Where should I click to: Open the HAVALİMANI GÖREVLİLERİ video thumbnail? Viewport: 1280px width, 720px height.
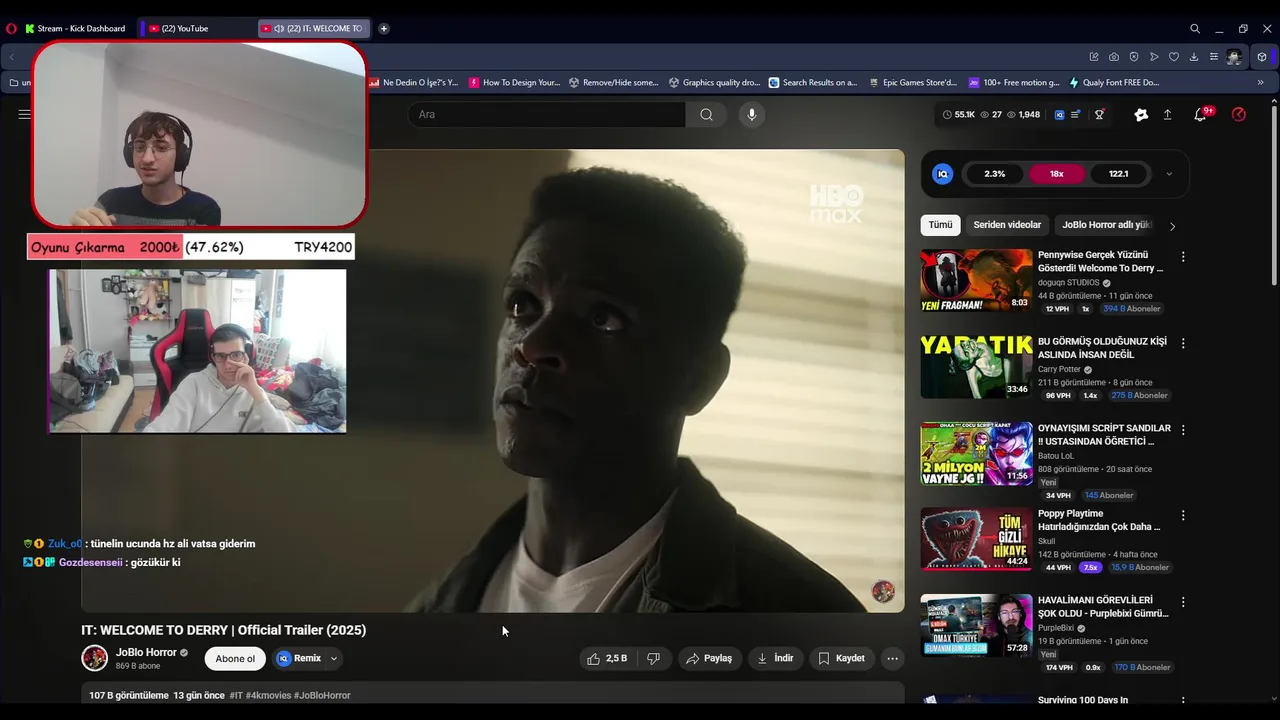coord(976,626)
